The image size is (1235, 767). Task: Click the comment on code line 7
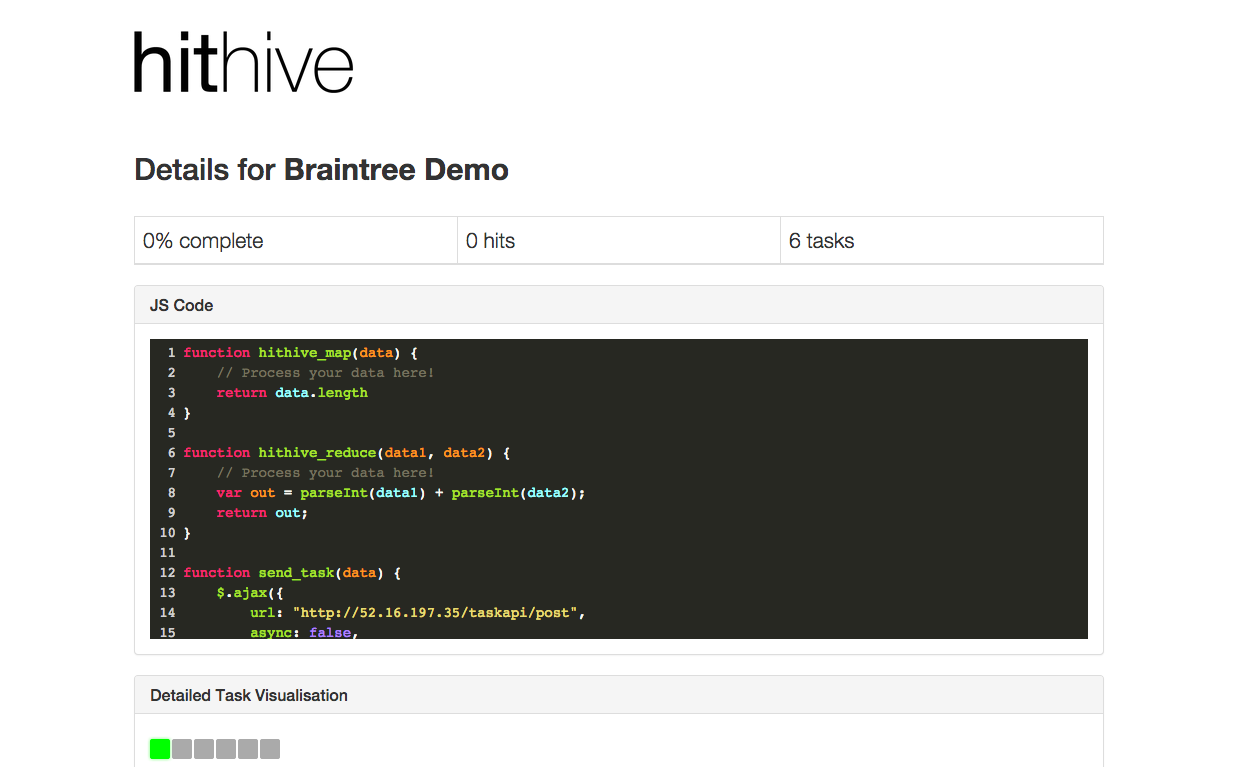pos(325,473)
